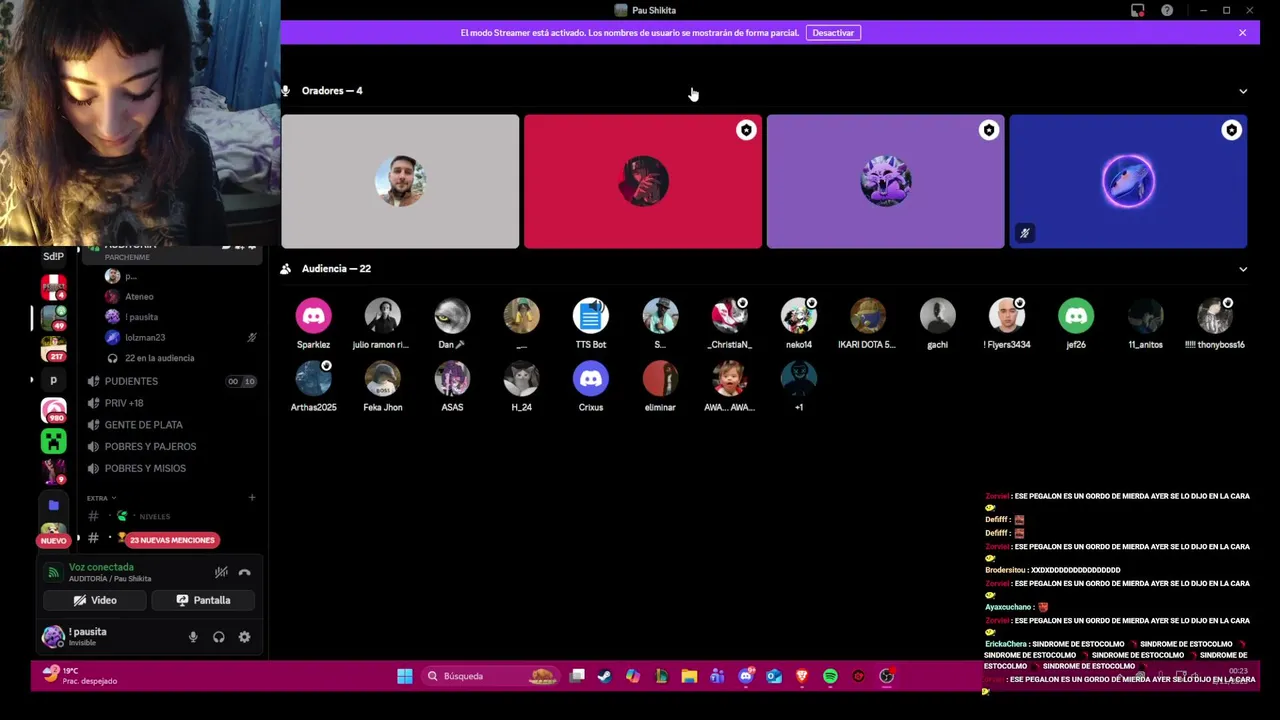
Task: Mute the microphone in user panel
Action: tap(193, 637)
